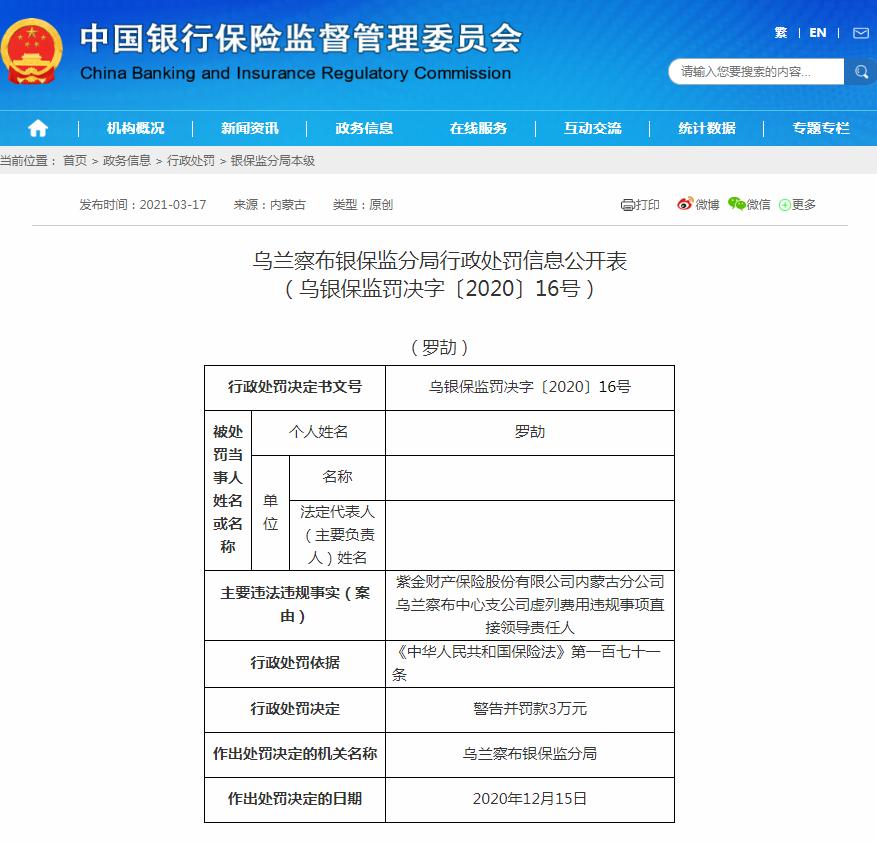Switch to the EN English version
Screen dimensions: 877x842
click(x=816, y=32)
